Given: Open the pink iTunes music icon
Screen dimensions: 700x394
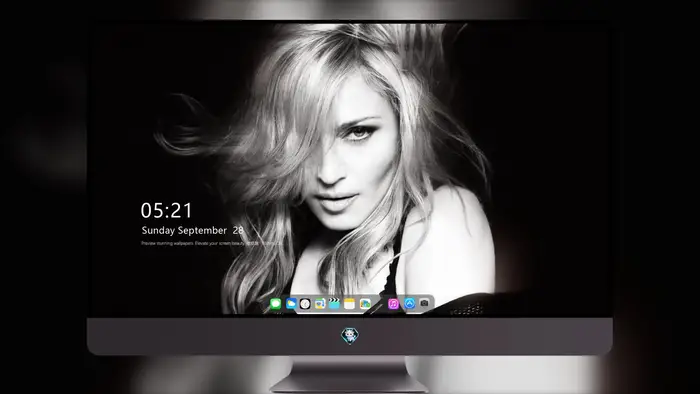Looking at the screenshot, I should pos(393,304).
